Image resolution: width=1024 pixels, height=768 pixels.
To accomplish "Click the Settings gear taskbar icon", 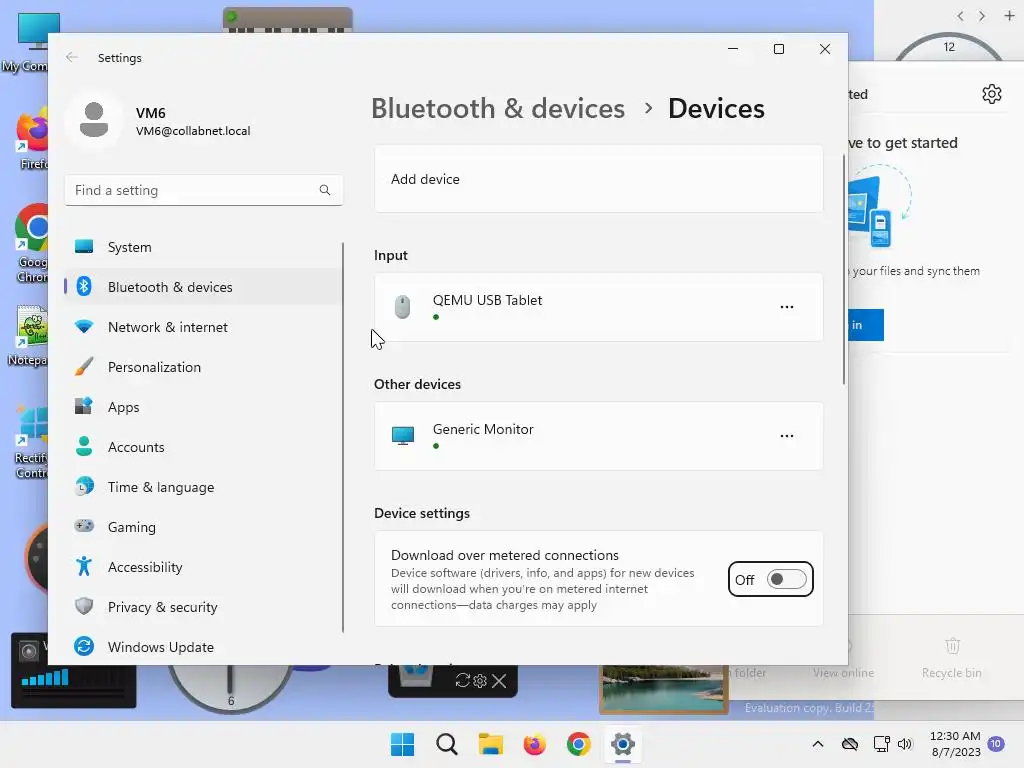I will pos(622,744).
